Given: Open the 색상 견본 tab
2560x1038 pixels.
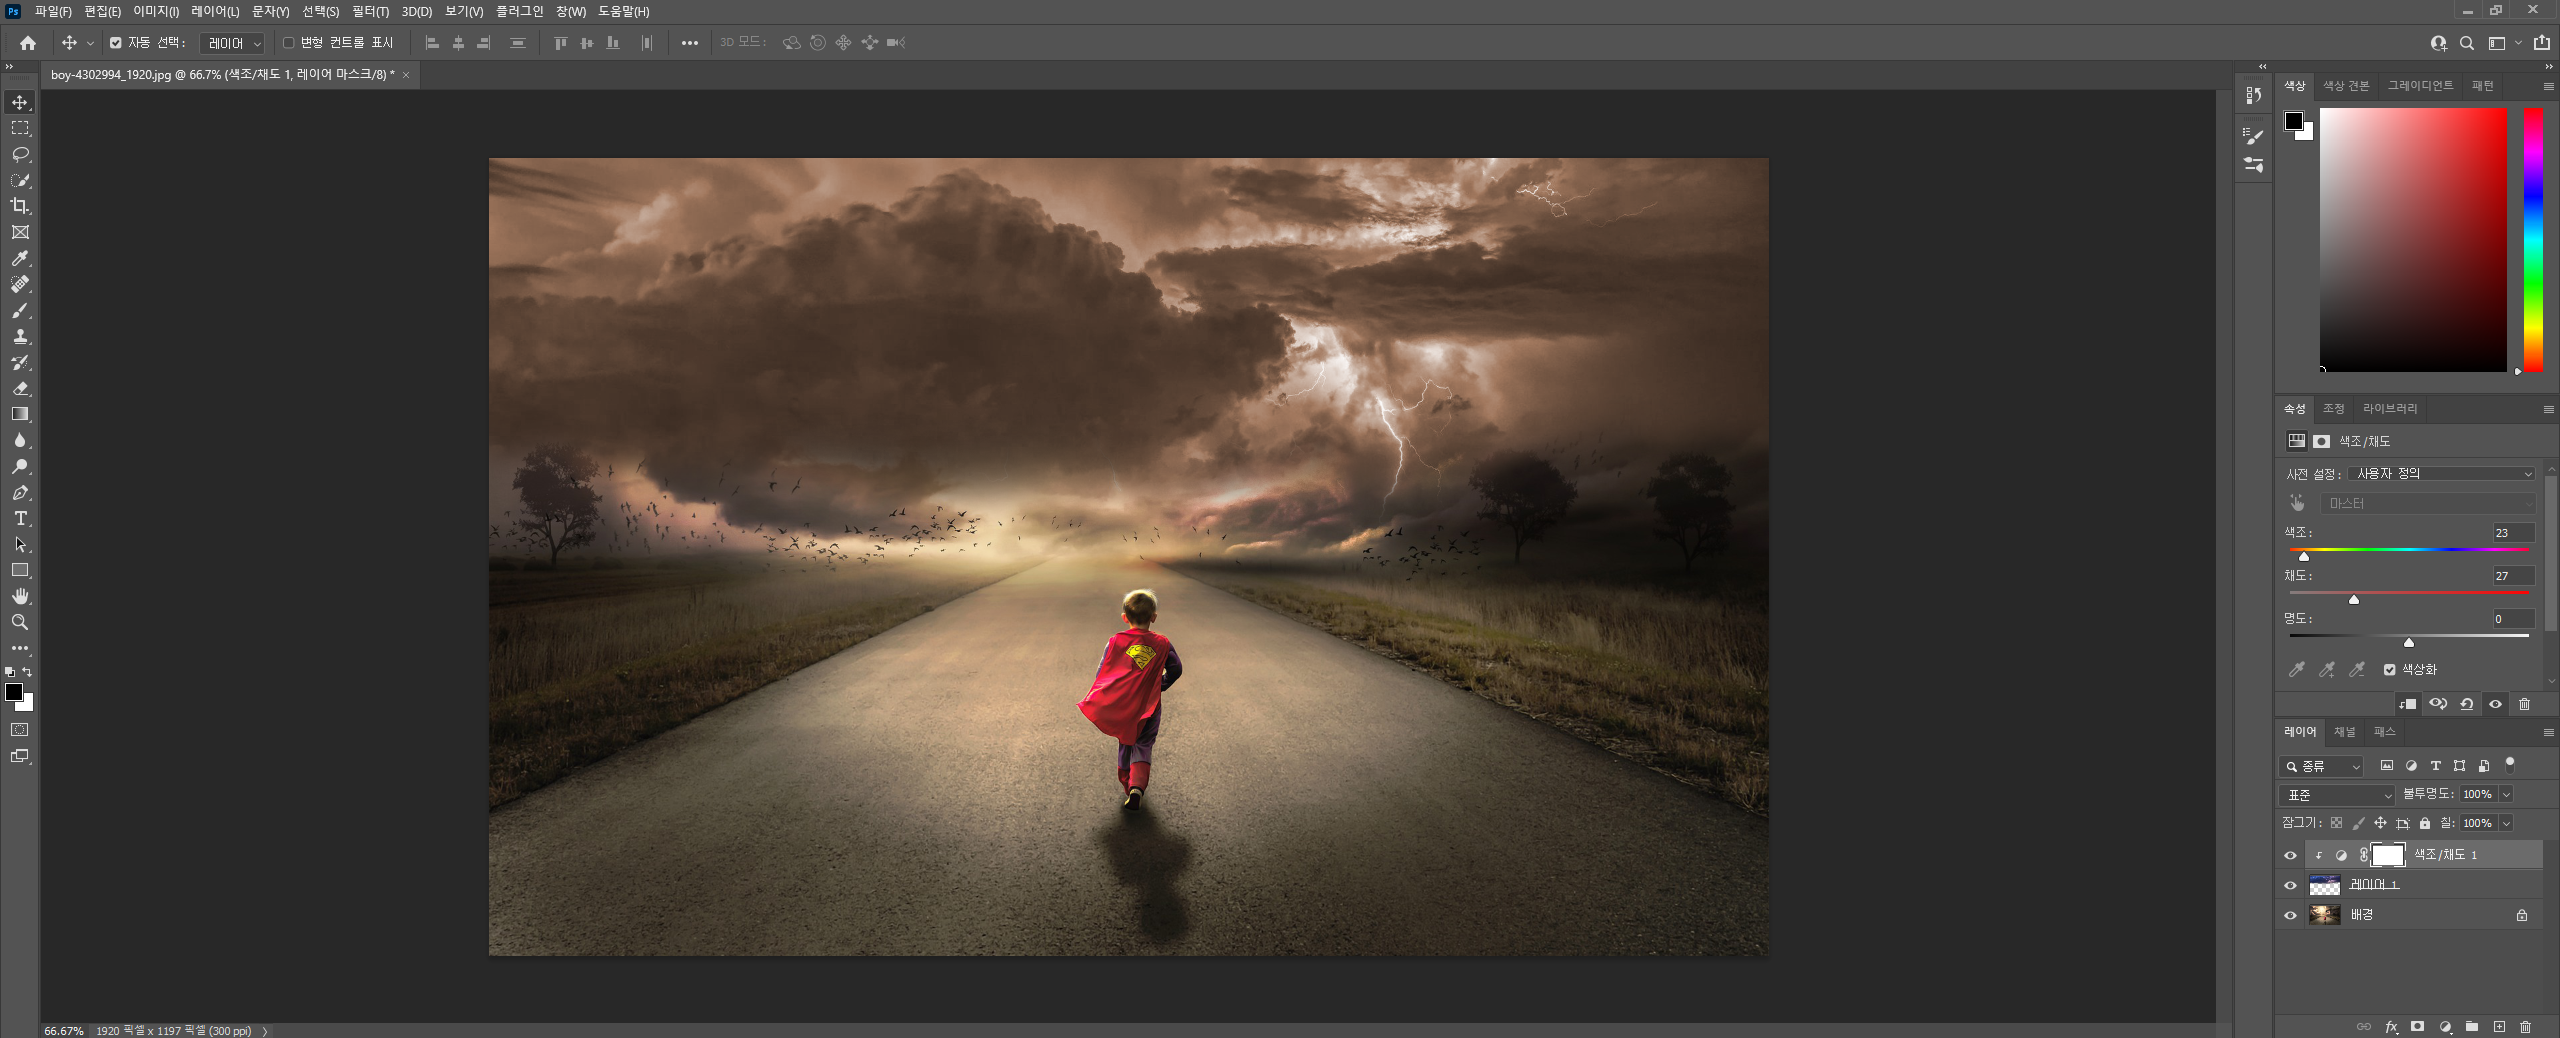Looking at the screenshot, I should click(x=2346, y=86).
